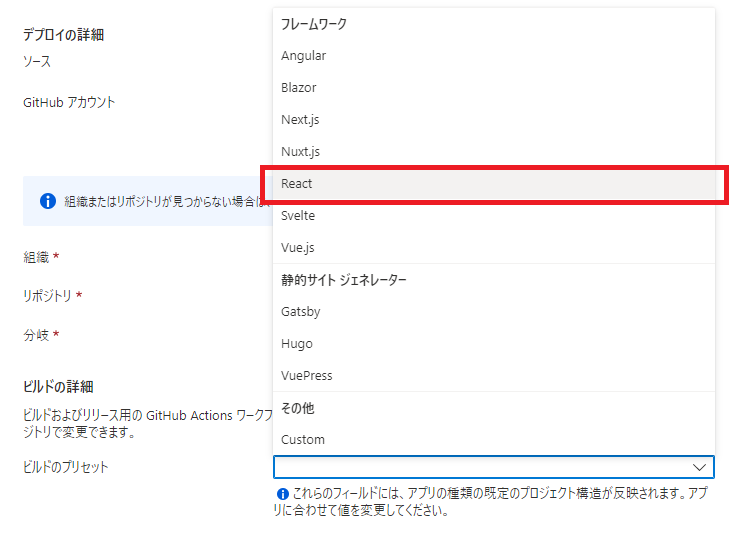
Task: Click the GitHub アカウント label
Action: [69, 102]
